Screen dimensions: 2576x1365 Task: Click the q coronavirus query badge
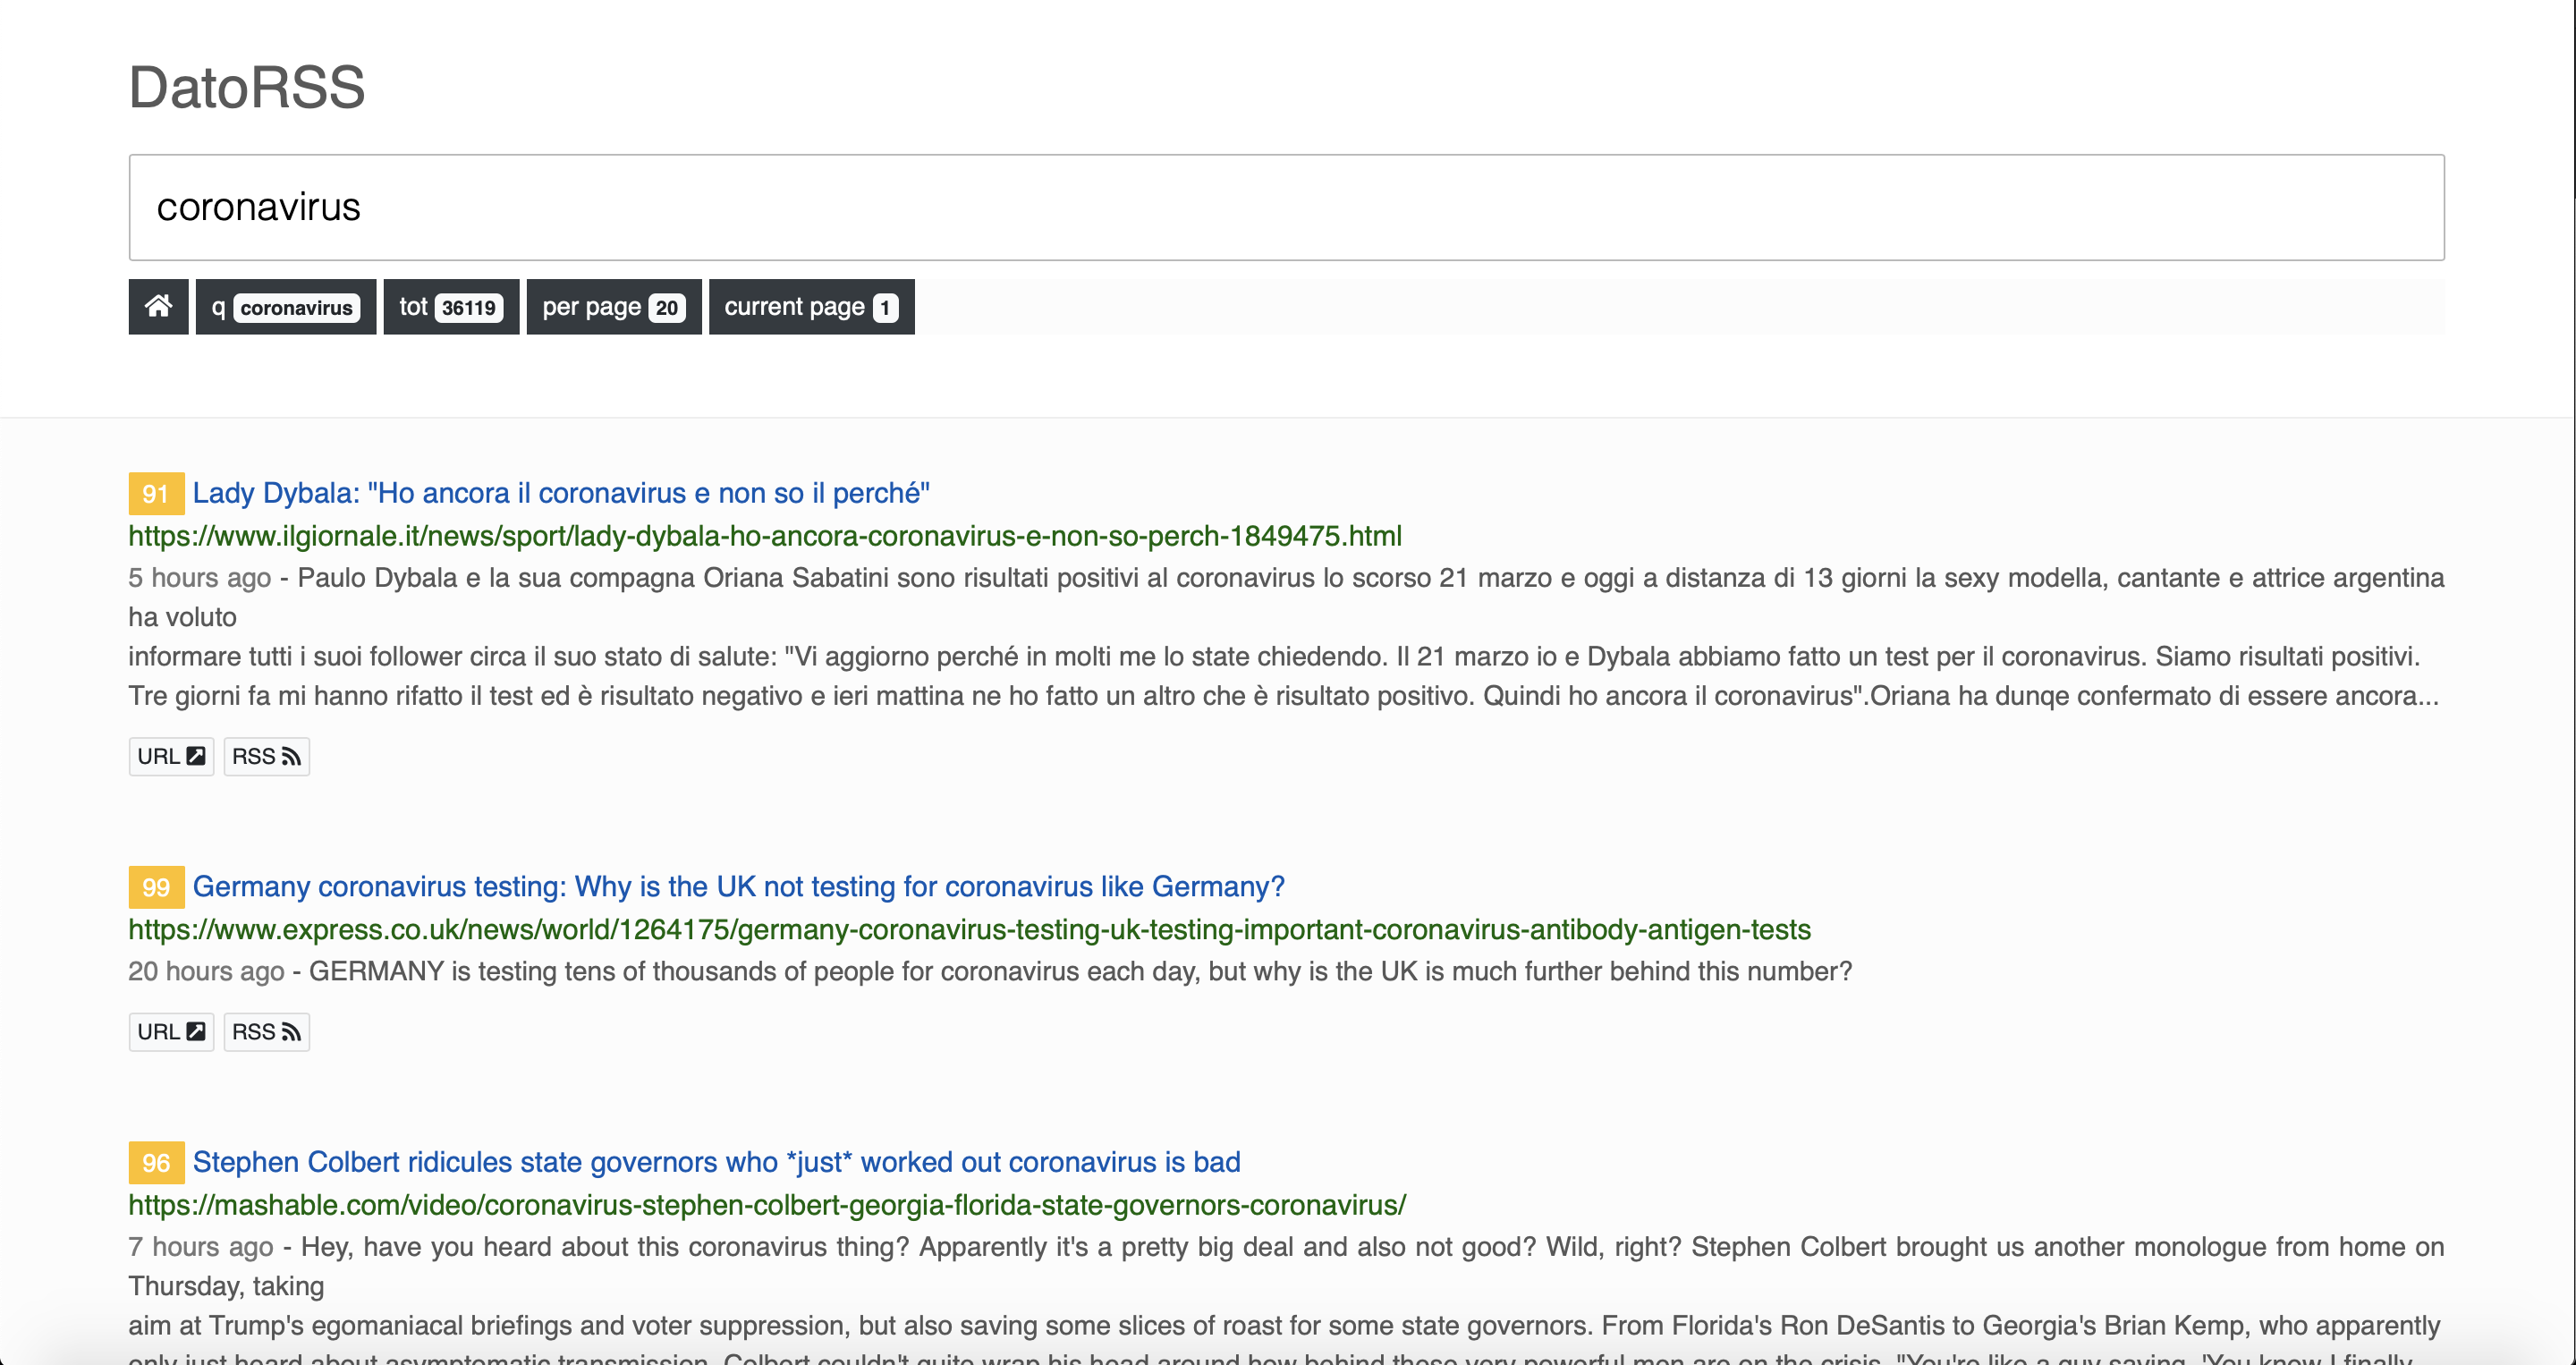pos(286,306)
